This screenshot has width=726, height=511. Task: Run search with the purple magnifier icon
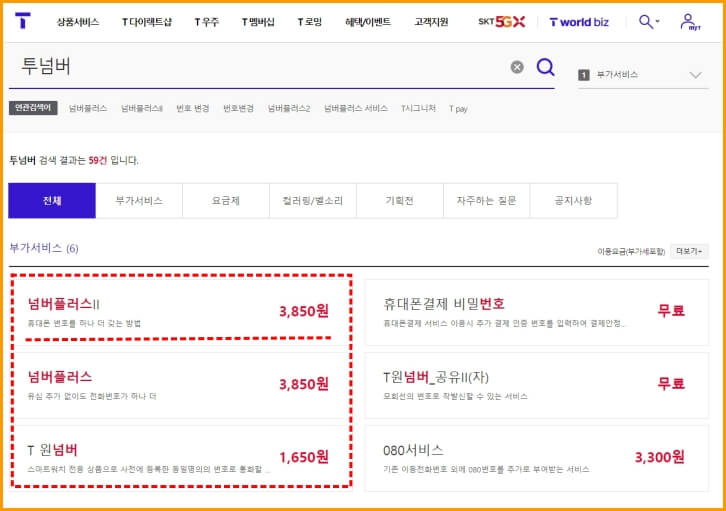[x=545, y=67]
